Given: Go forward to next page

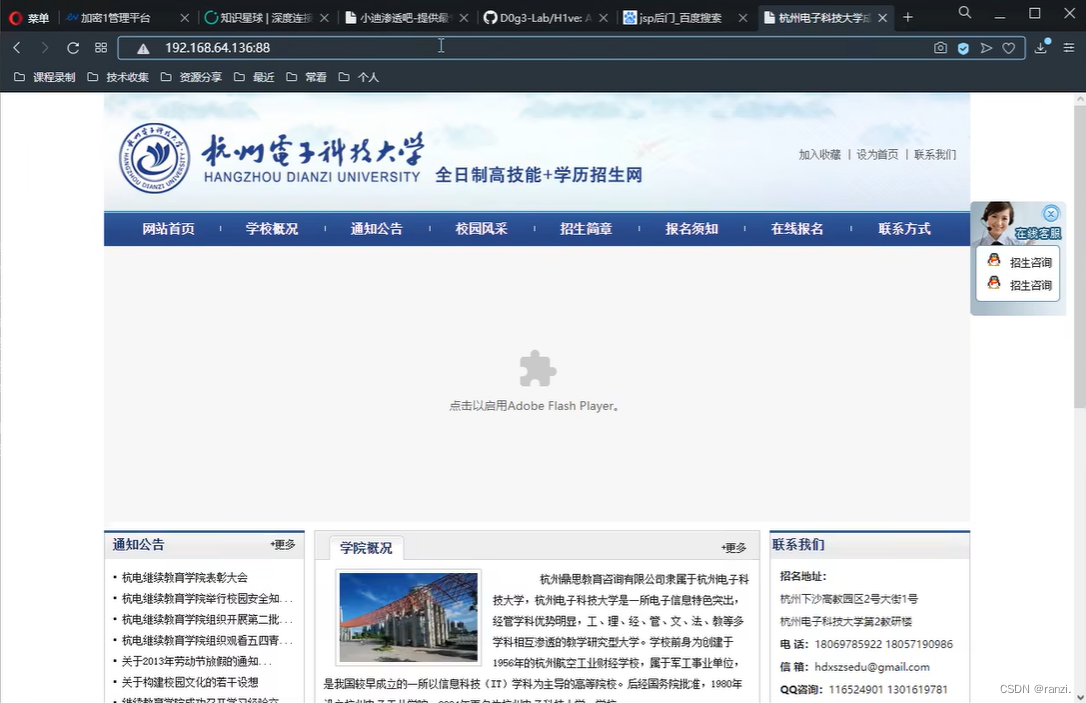Looking at the screenshot, I should [x=45, y=48].
